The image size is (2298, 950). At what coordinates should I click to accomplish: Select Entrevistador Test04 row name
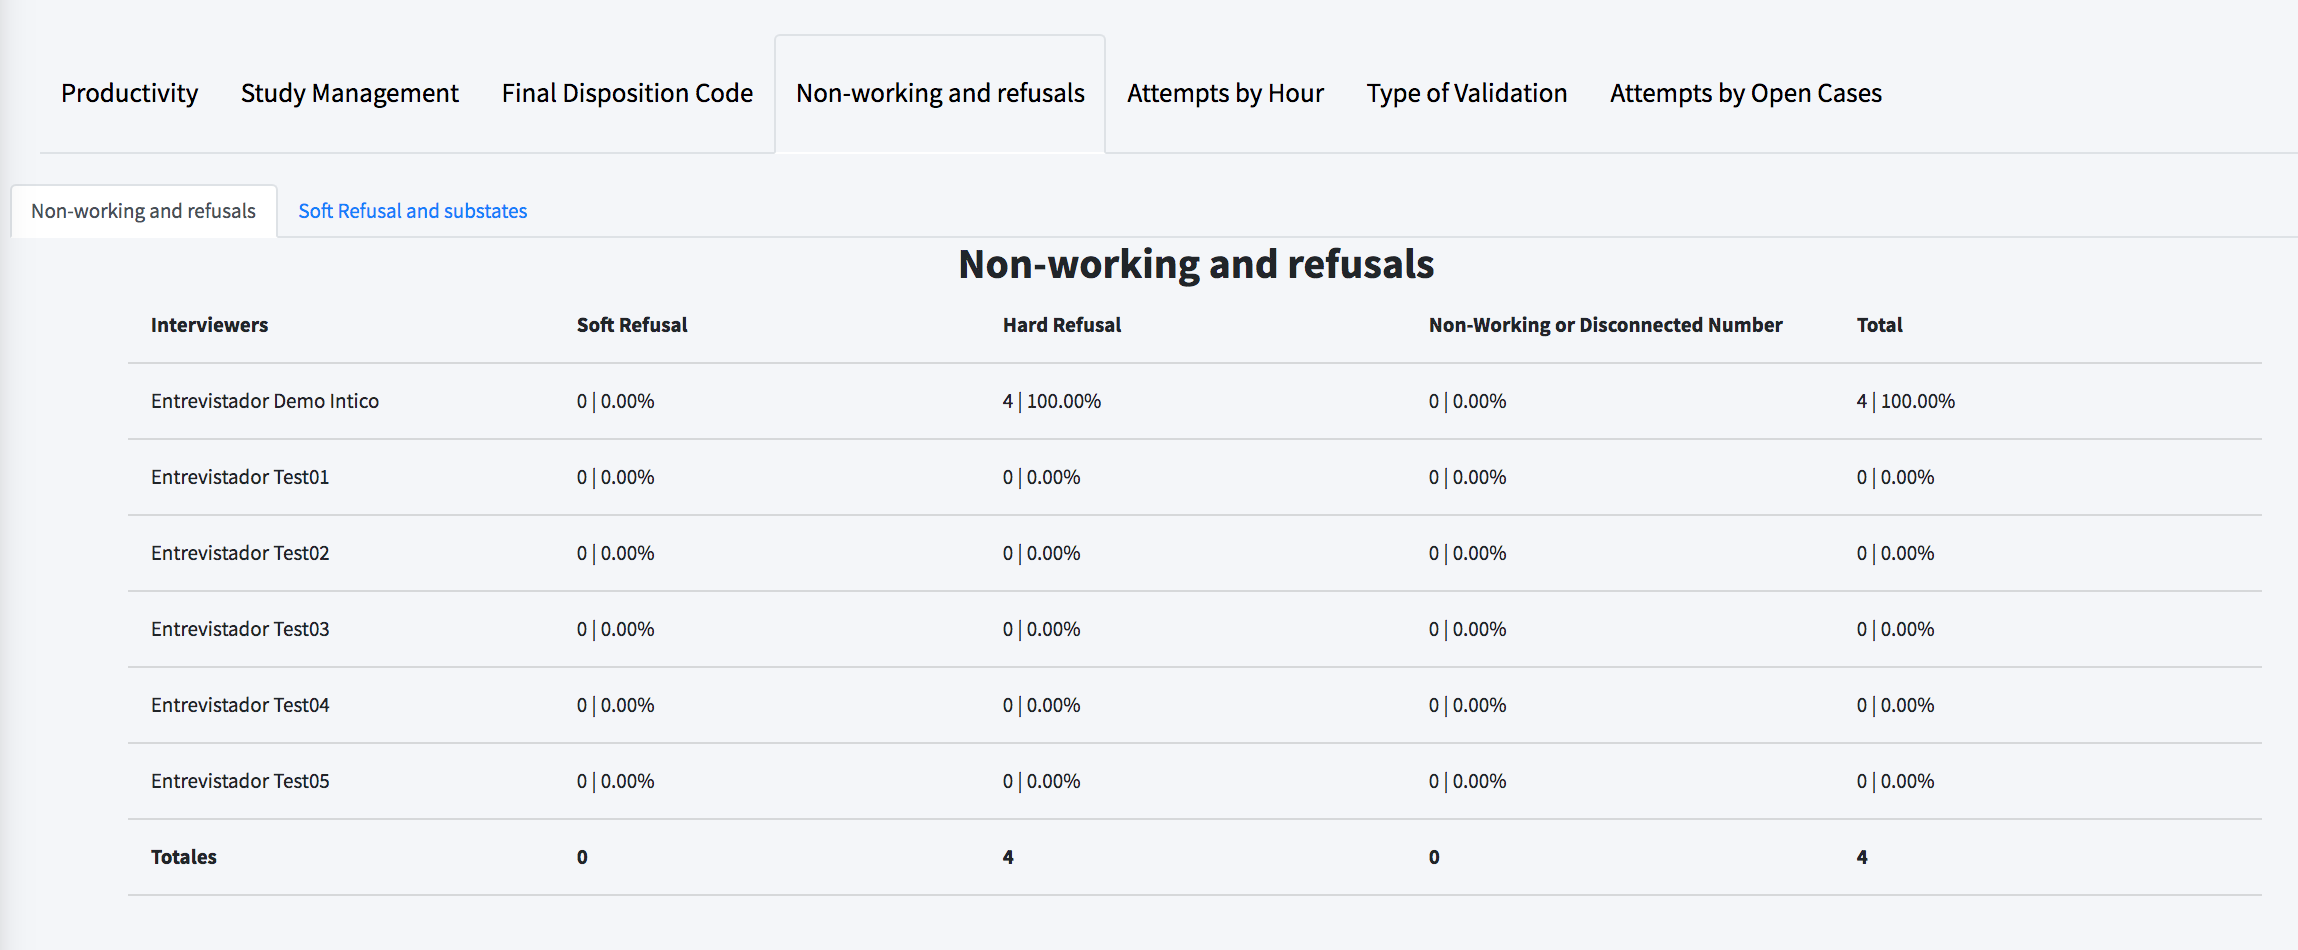pyautogui.click(x=240, y=705)
